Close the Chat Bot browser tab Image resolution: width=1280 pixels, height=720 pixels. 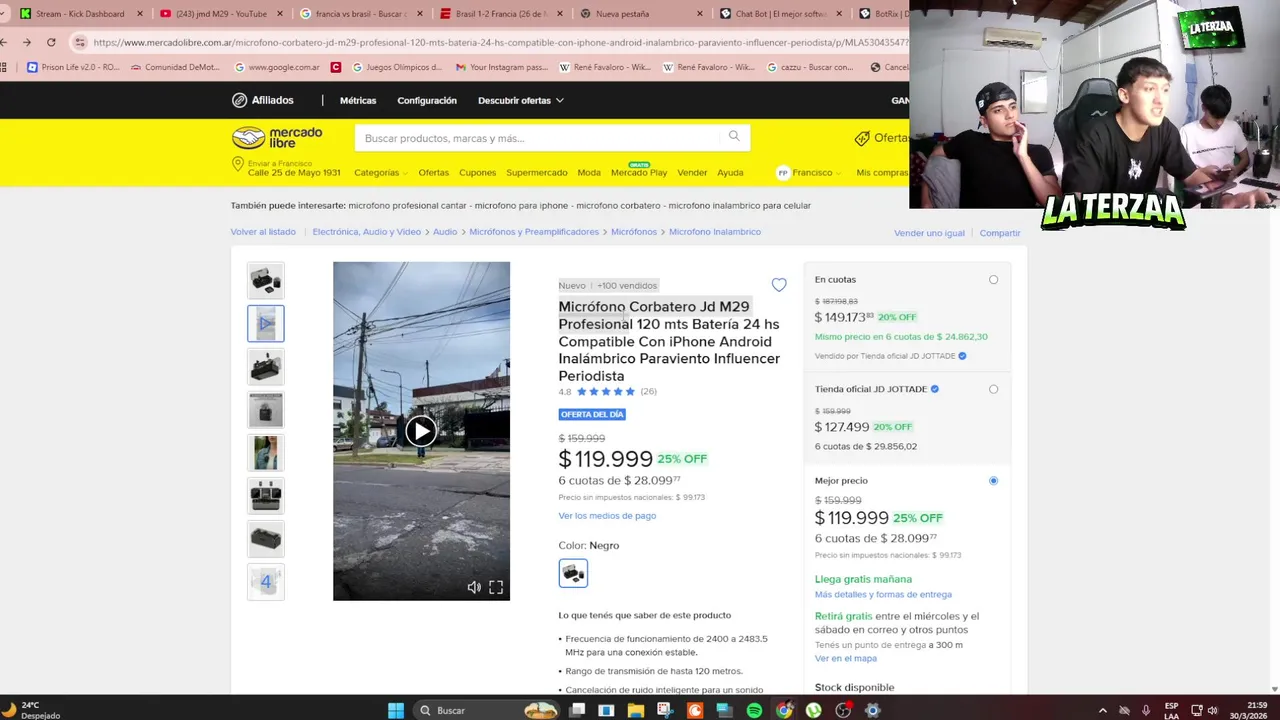click(838, 14)
